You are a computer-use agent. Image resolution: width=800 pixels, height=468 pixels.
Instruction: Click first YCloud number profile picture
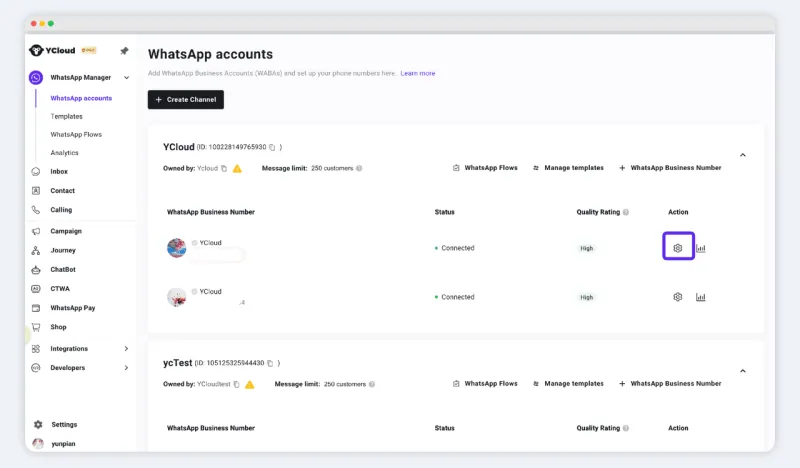(x=177, y=248)
